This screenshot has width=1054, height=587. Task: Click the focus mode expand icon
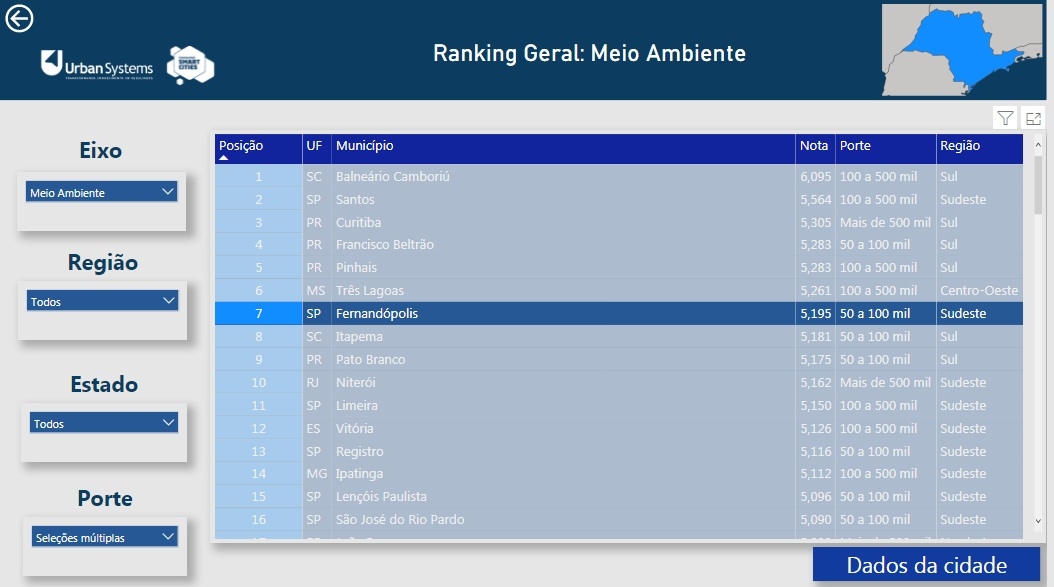pos(1032,118)
